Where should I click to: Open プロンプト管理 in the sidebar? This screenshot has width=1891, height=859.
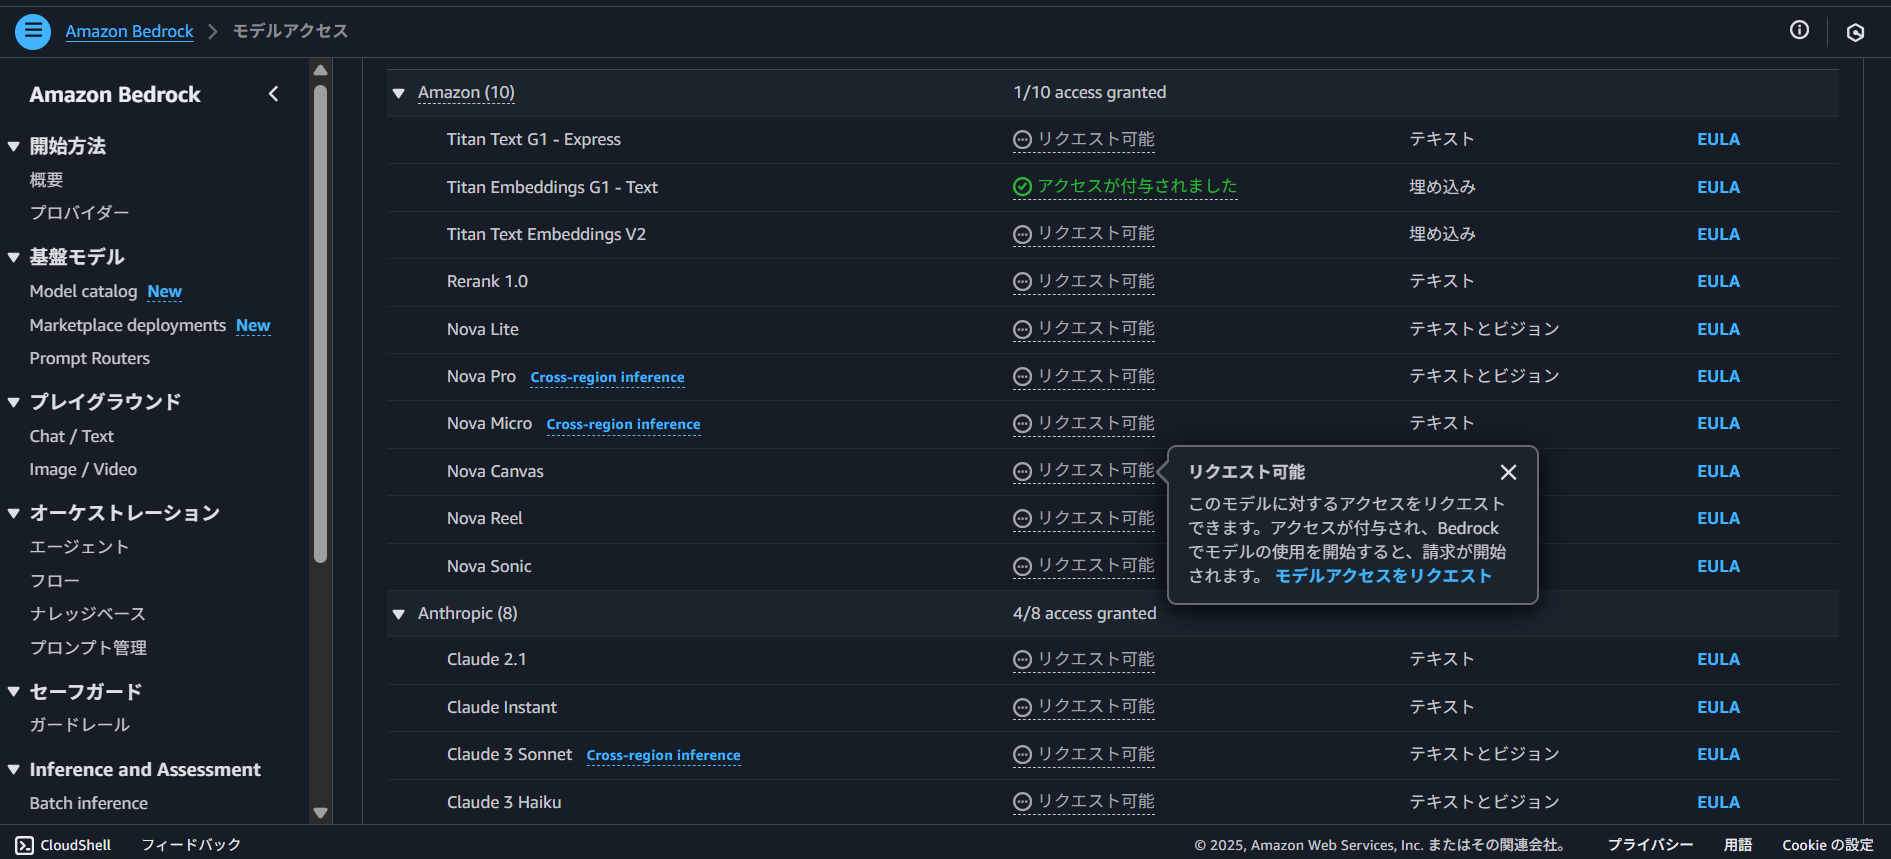tap(88, 648)
